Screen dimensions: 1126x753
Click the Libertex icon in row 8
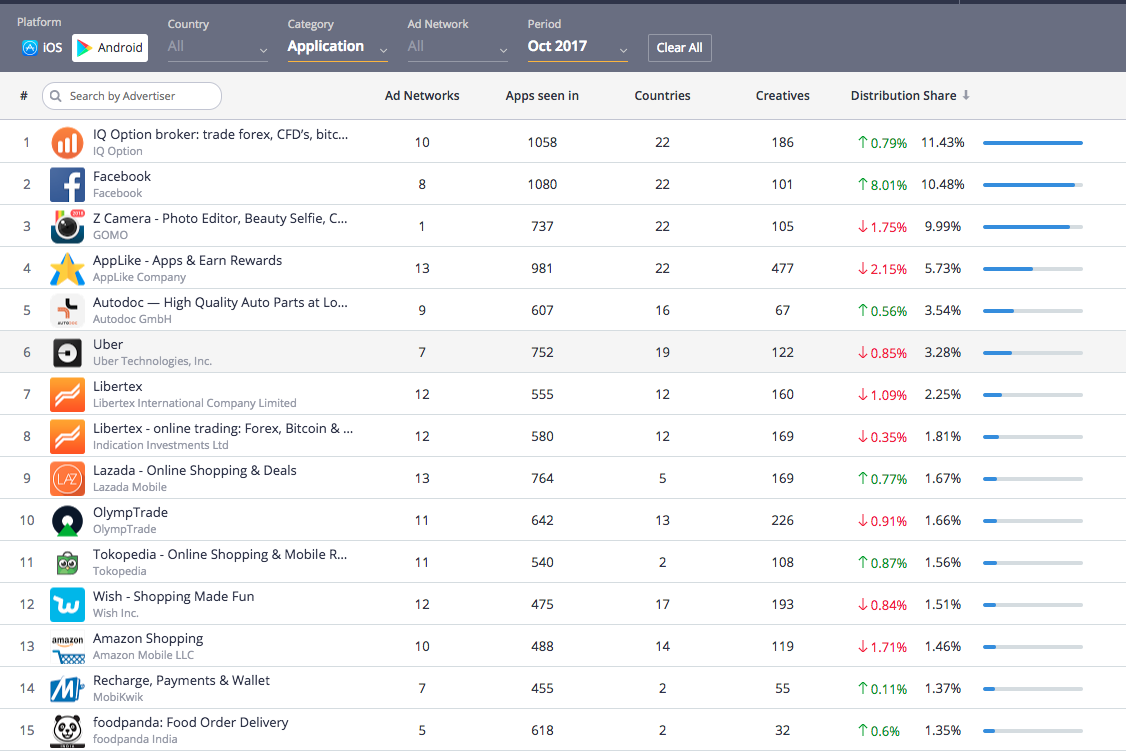click(67, 436)
